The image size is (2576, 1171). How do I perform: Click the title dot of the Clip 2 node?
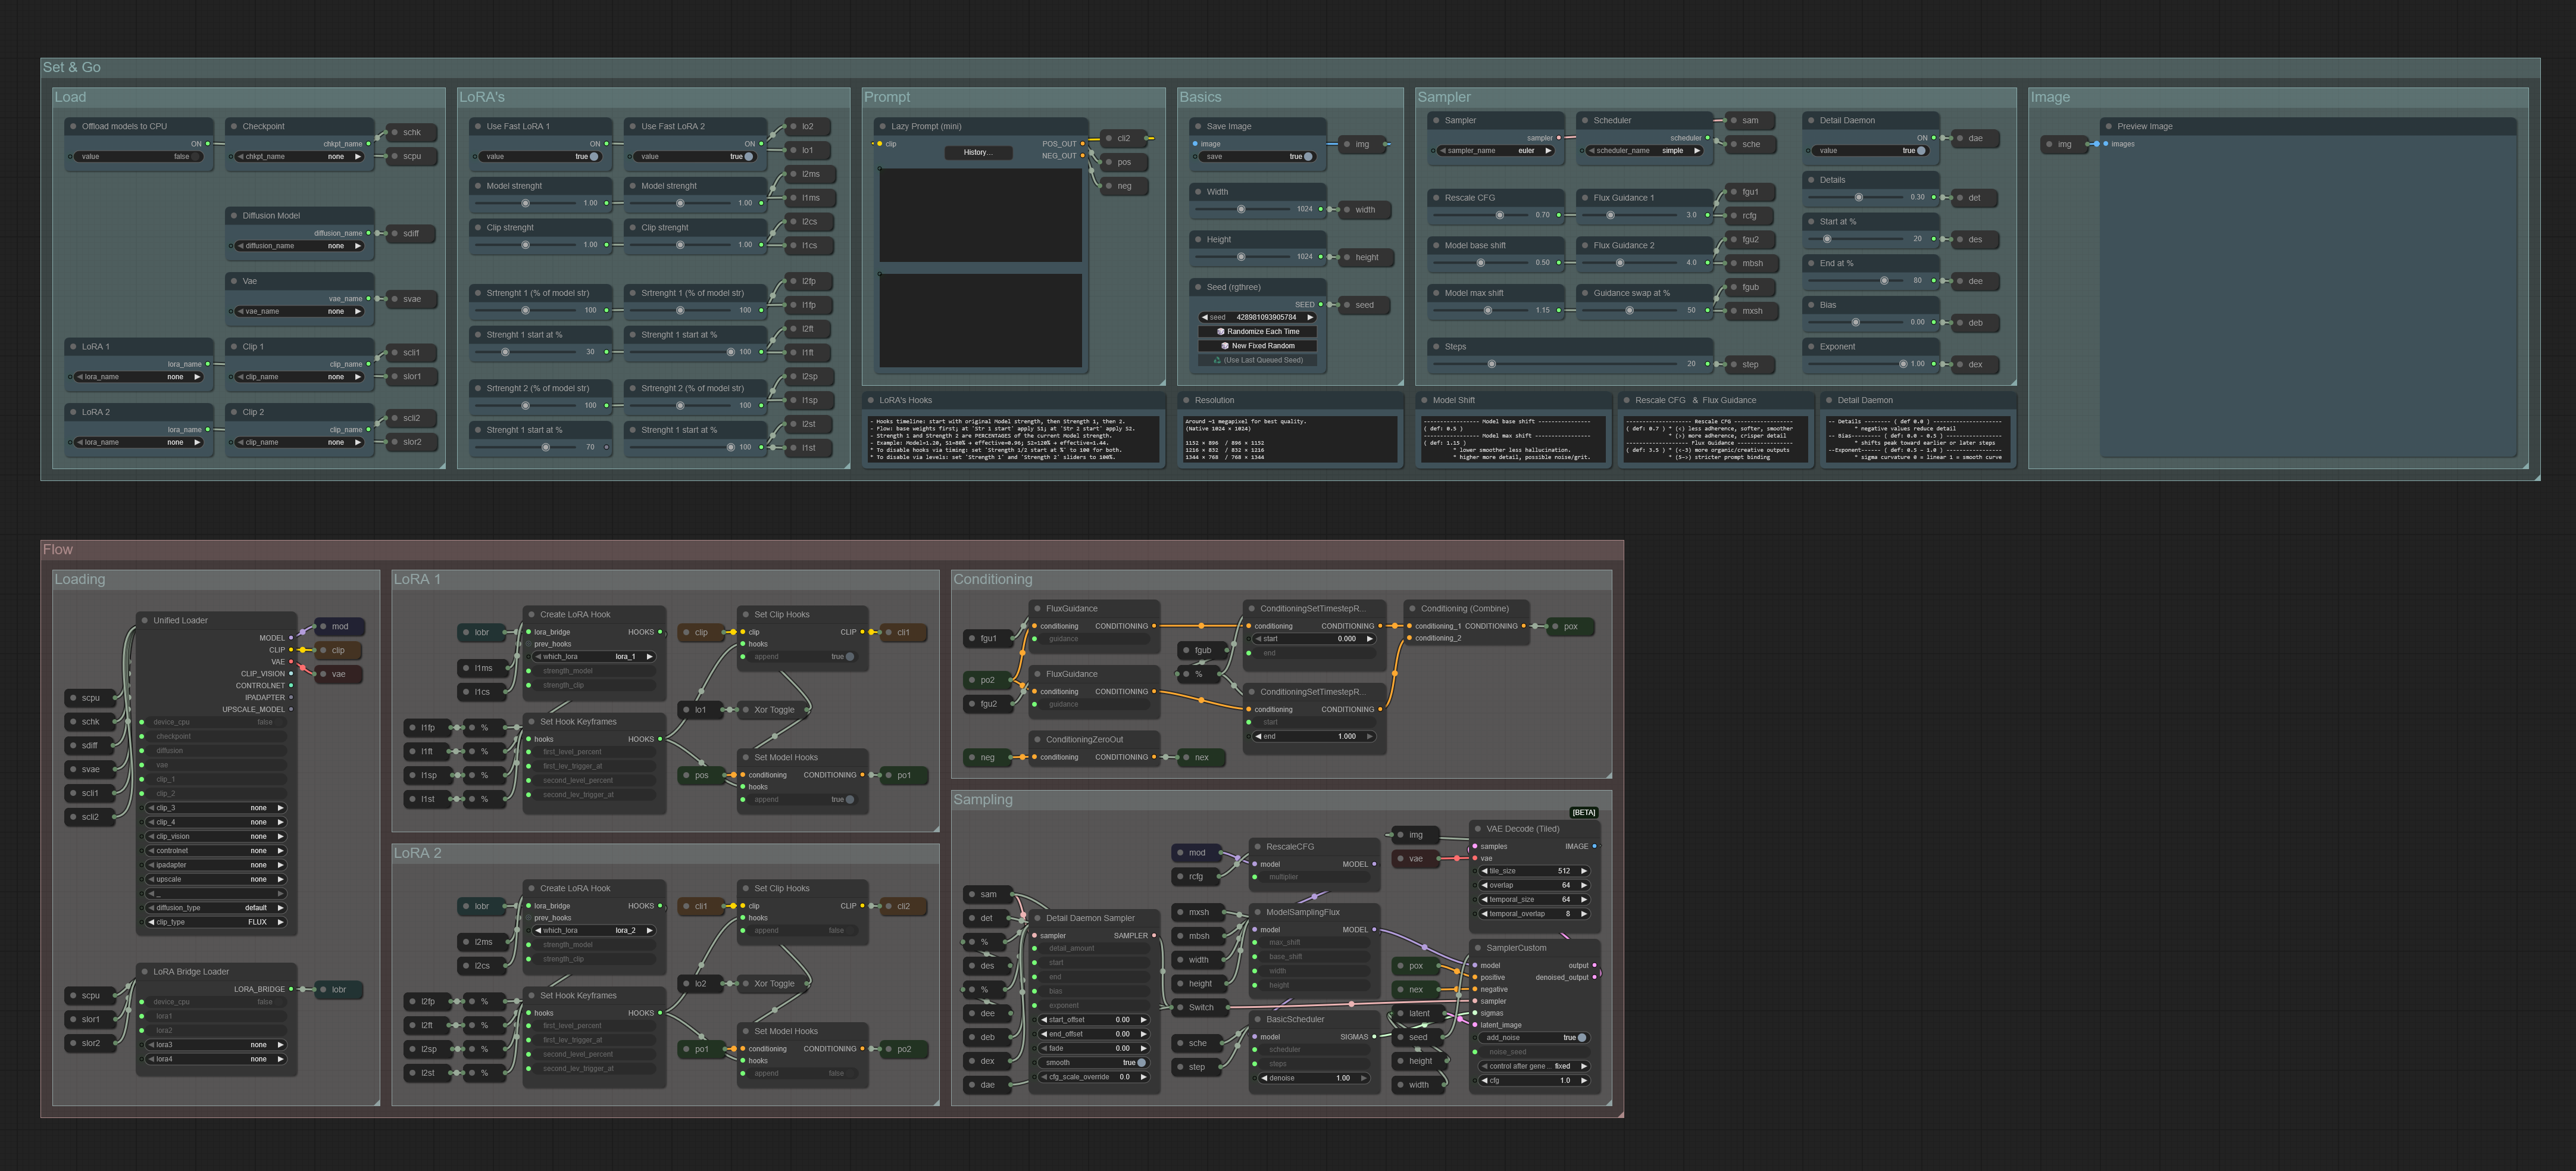coord(234,412)
